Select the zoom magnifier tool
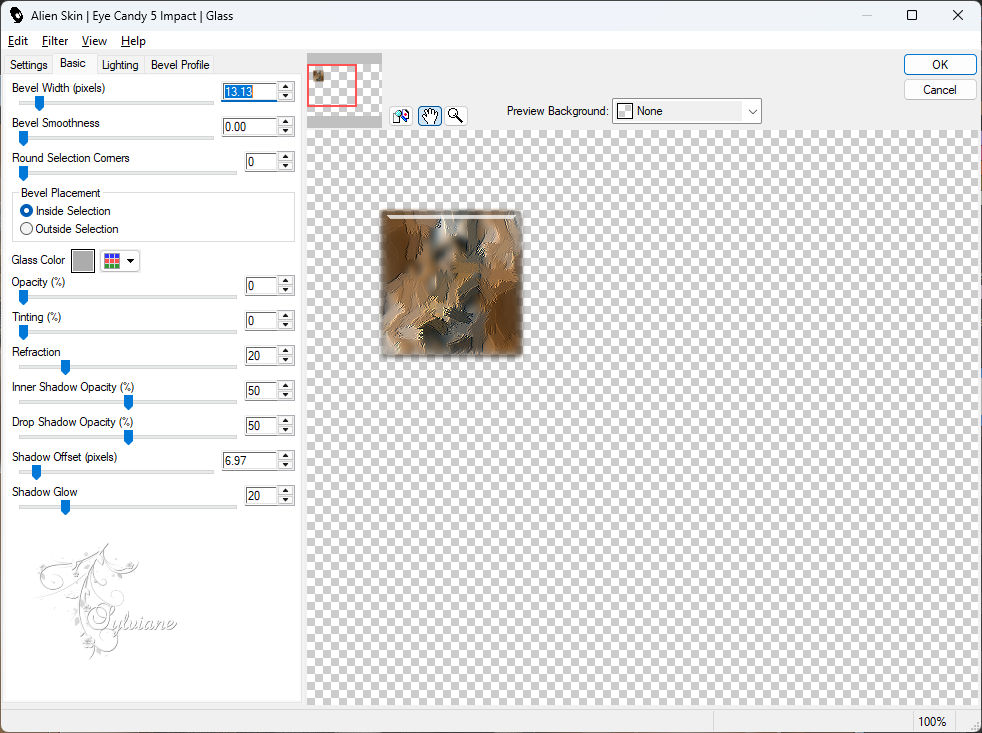 pyautogui.click(x=456, y=116)
